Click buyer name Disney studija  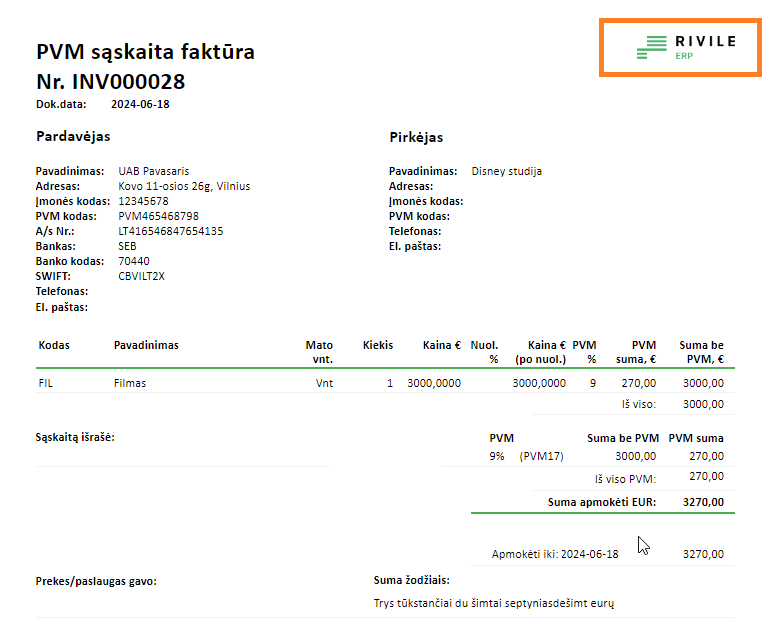(506, 171)
